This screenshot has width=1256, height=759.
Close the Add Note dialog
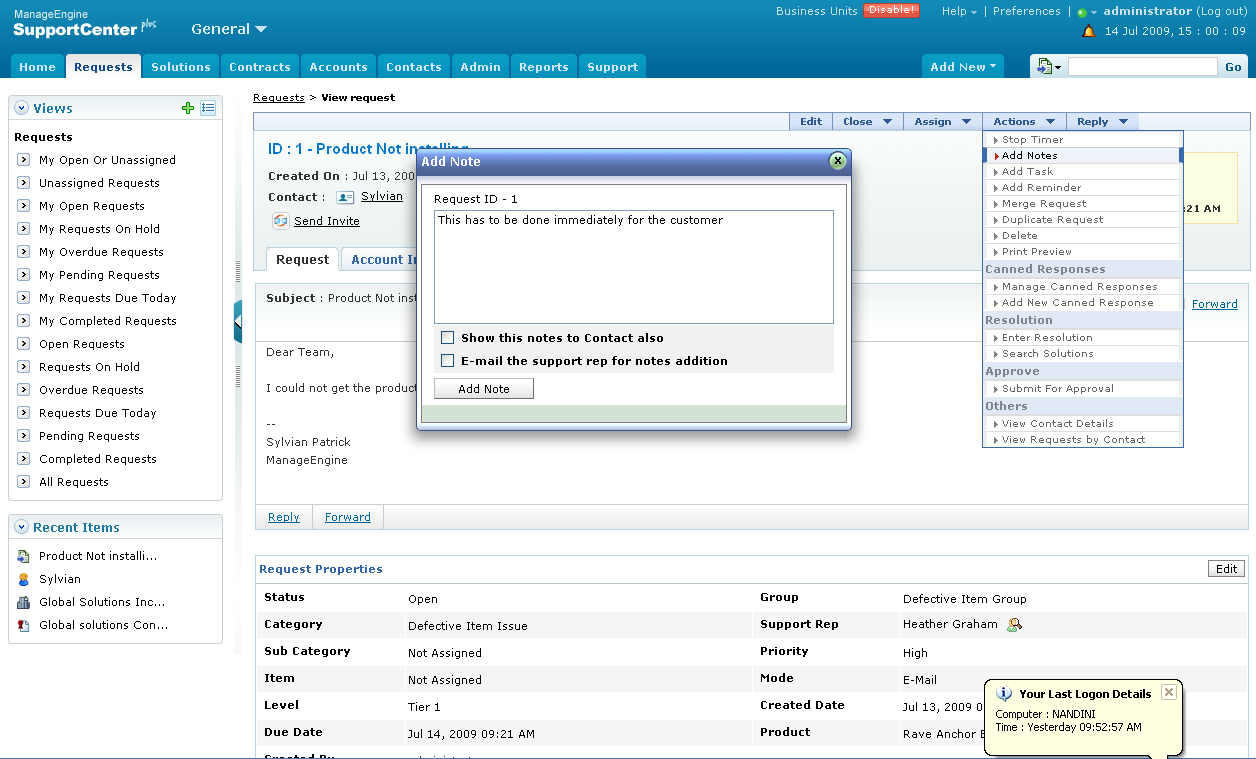pos(837,161)
